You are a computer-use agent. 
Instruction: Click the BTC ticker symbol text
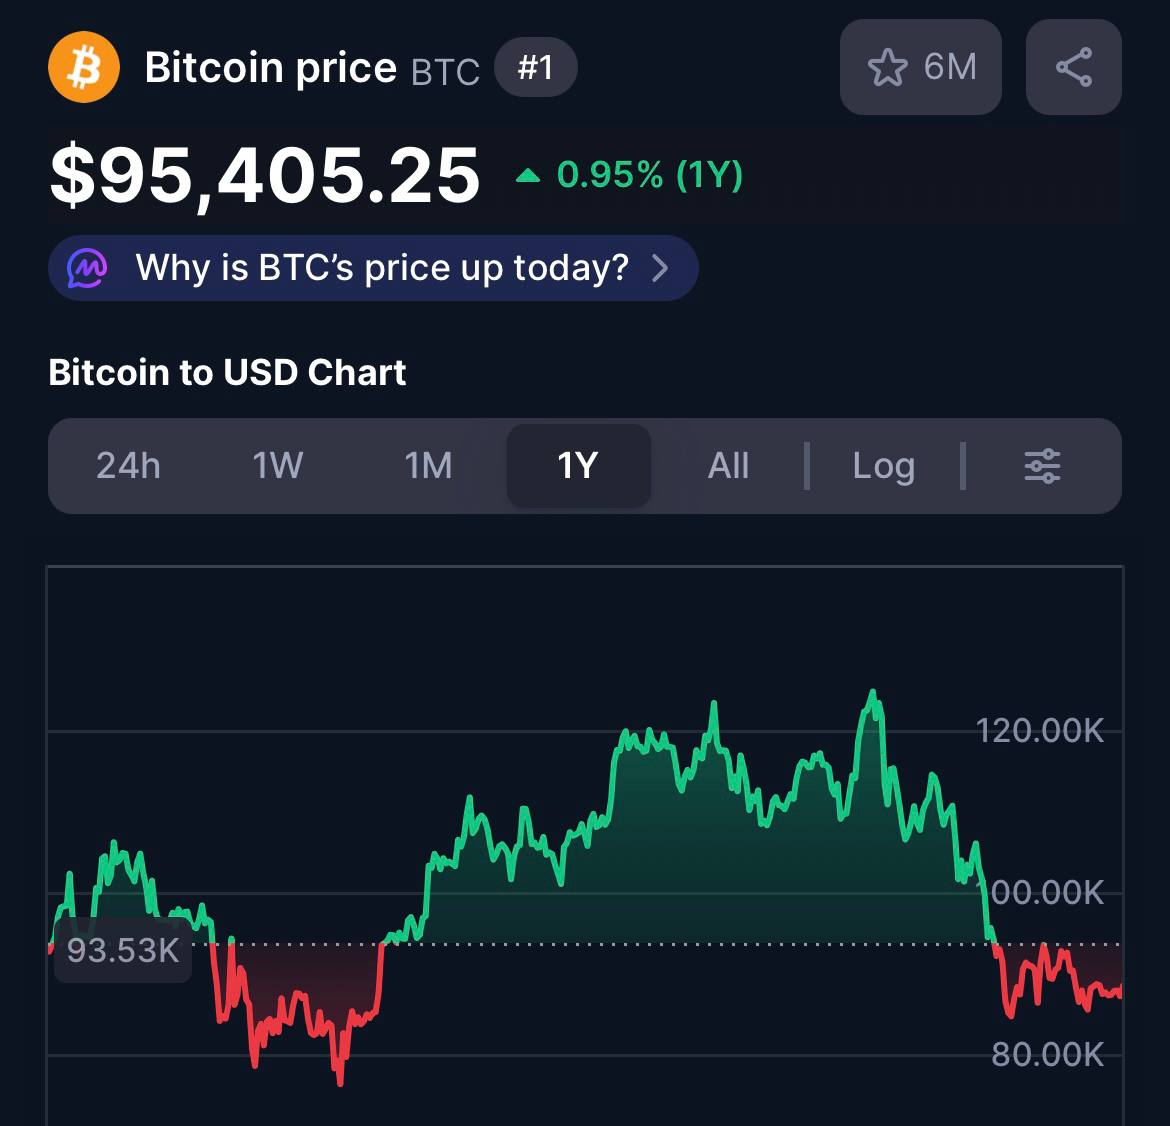tap(445, 72)
